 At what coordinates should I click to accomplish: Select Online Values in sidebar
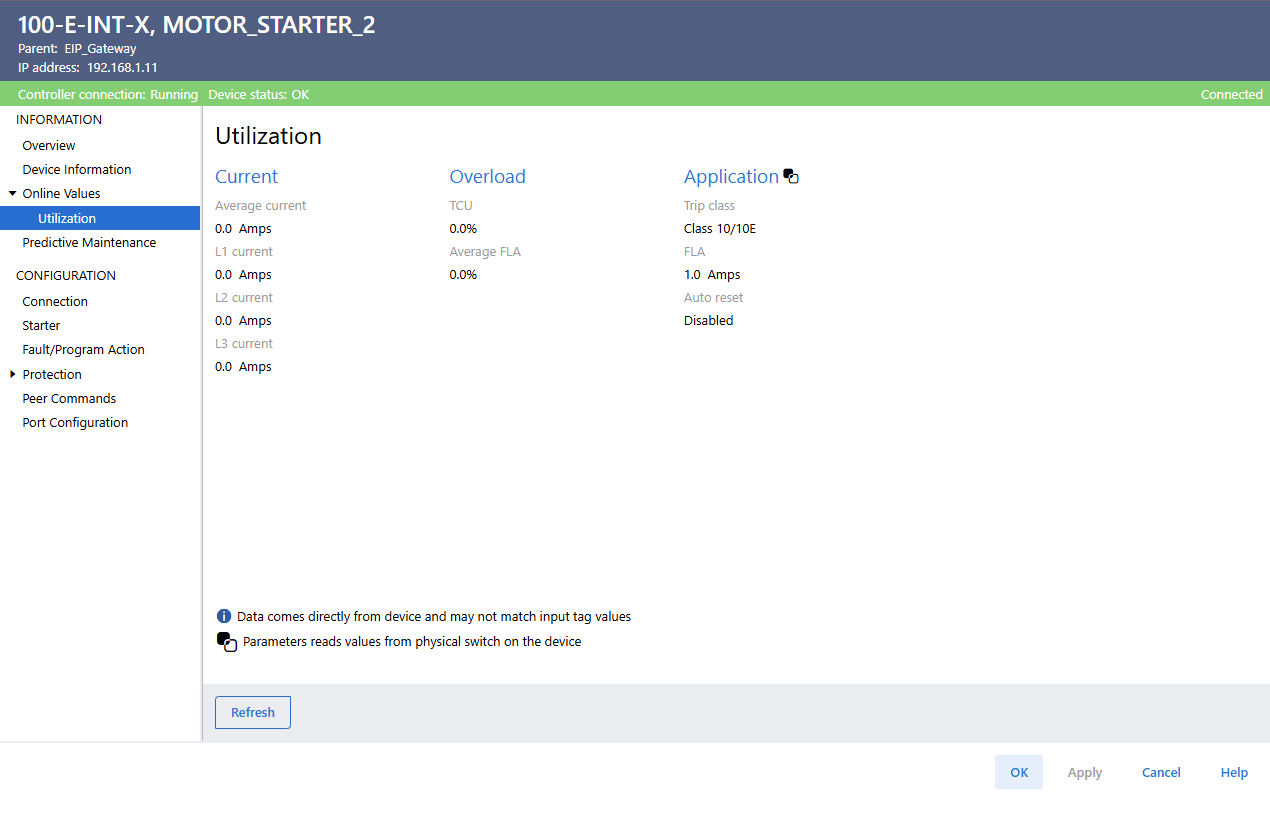(61, 193)
